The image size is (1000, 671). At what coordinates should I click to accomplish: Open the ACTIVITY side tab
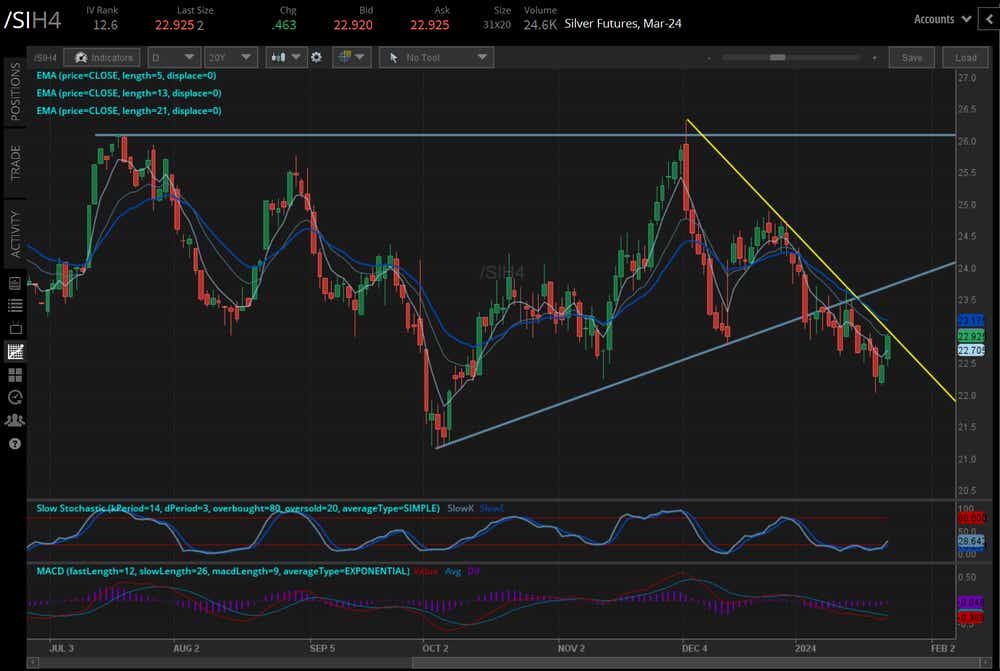[x=15, y=233]
